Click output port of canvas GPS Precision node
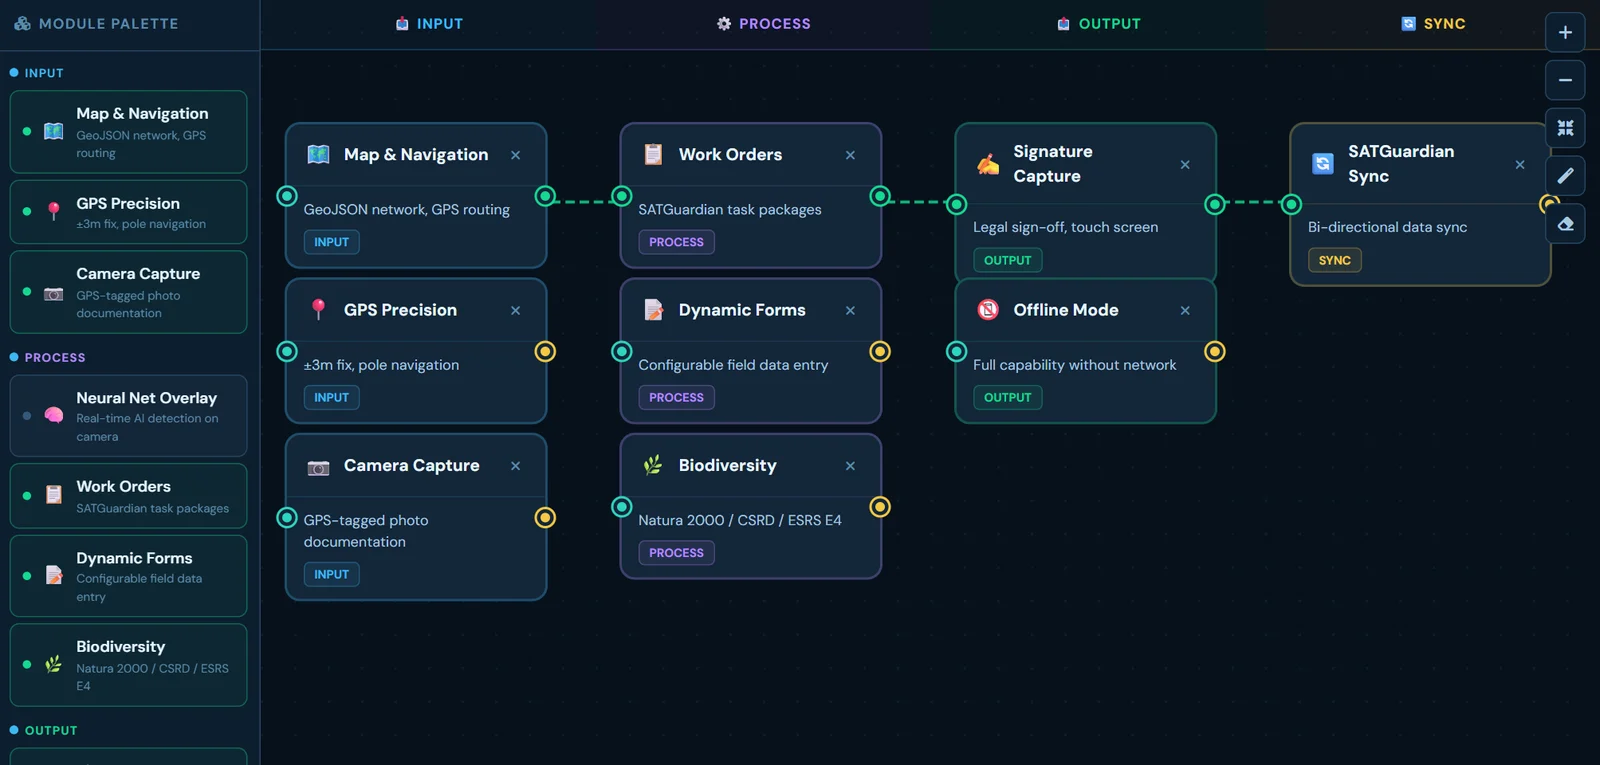This screenshot has width=1600, height=765. click(545, 351)
